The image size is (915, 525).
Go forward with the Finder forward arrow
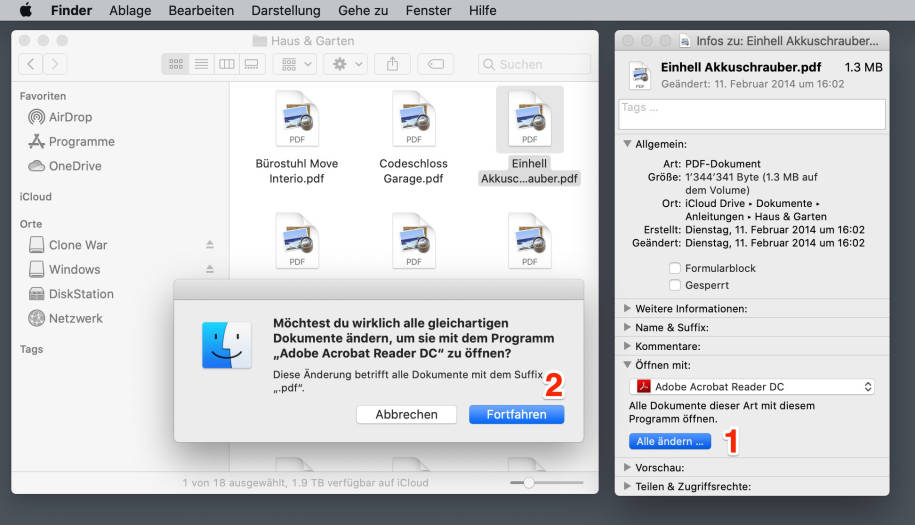(55, 64)
